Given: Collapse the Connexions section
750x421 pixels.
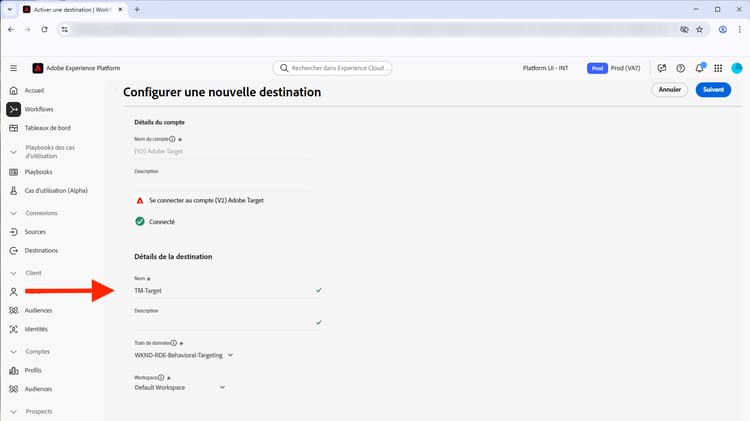Looking at the screenshot, I should 13,213.
